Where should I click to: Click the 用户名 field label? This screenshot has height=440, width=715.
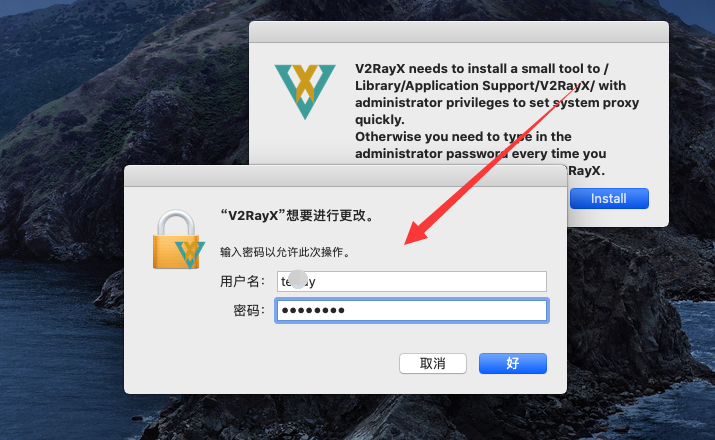tap(242, 281)
